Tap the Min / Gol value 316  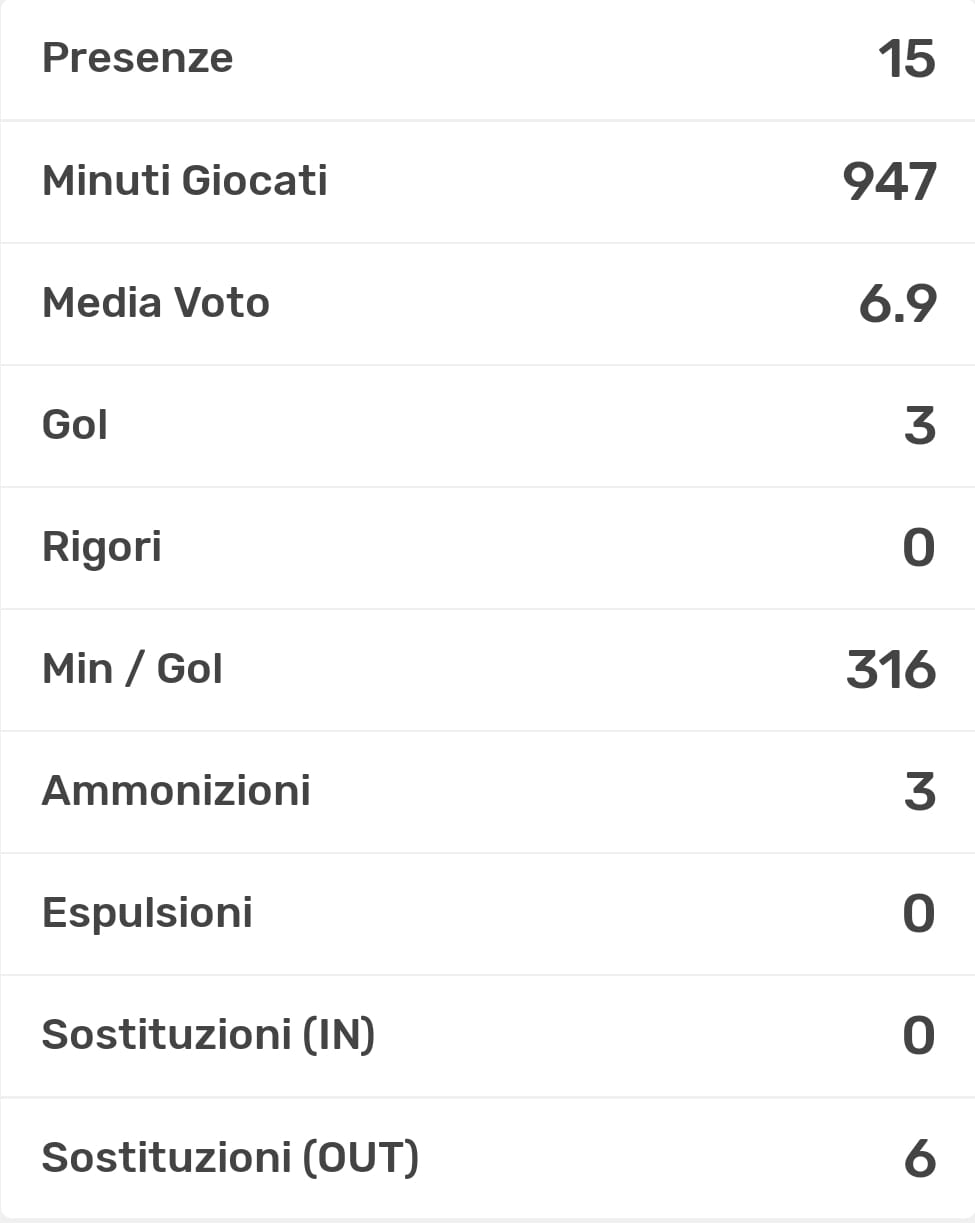pos(890,670)
